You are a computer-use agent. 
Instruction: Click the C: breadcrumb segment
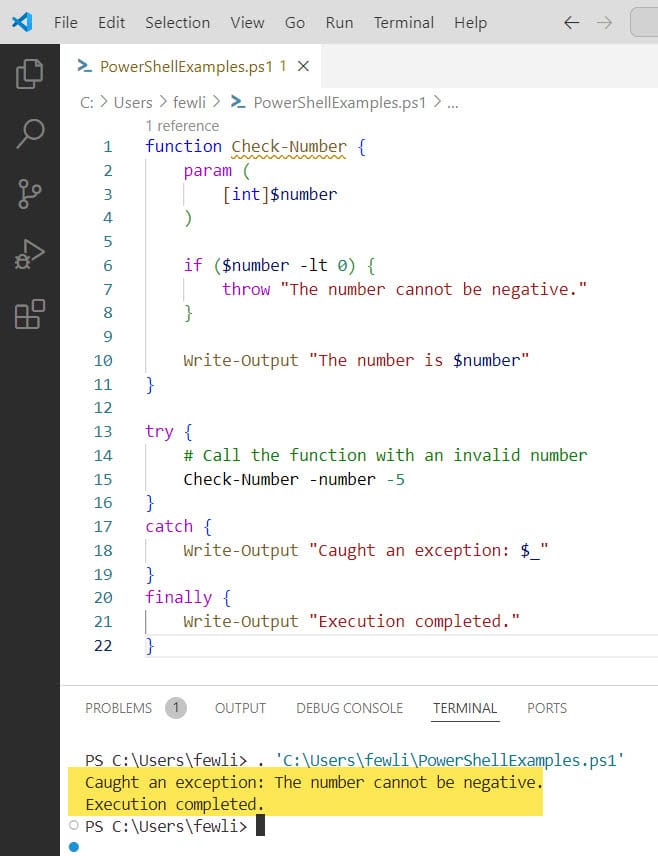point(87,103)
